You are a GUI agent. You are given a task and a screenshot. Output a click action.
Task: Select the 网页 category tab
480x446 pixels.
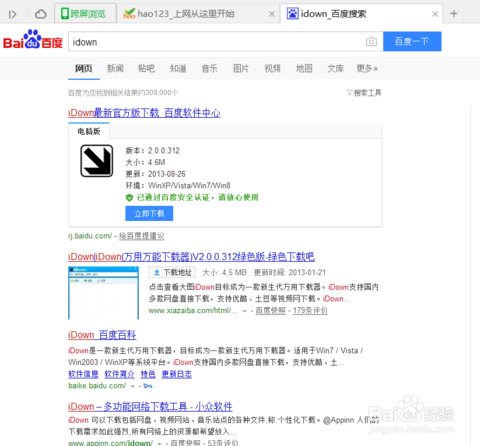[x=84, y=69]
